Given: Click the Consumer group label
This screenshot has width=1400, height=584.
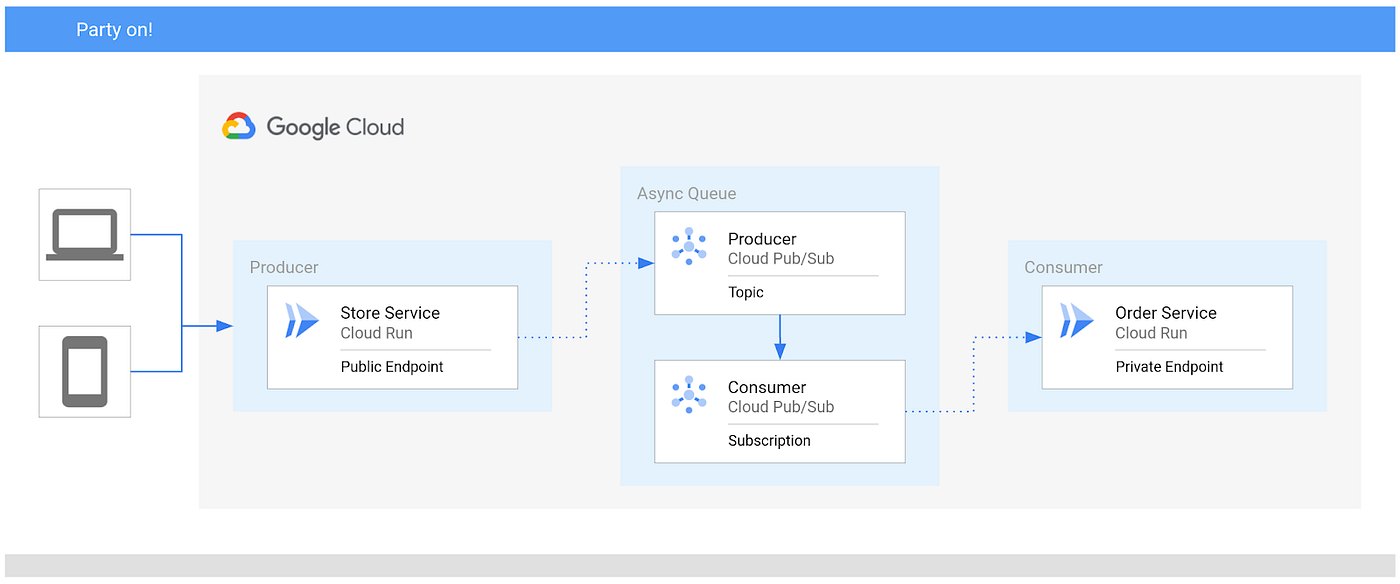Looking at the screenshot, I should [1063, 267].
